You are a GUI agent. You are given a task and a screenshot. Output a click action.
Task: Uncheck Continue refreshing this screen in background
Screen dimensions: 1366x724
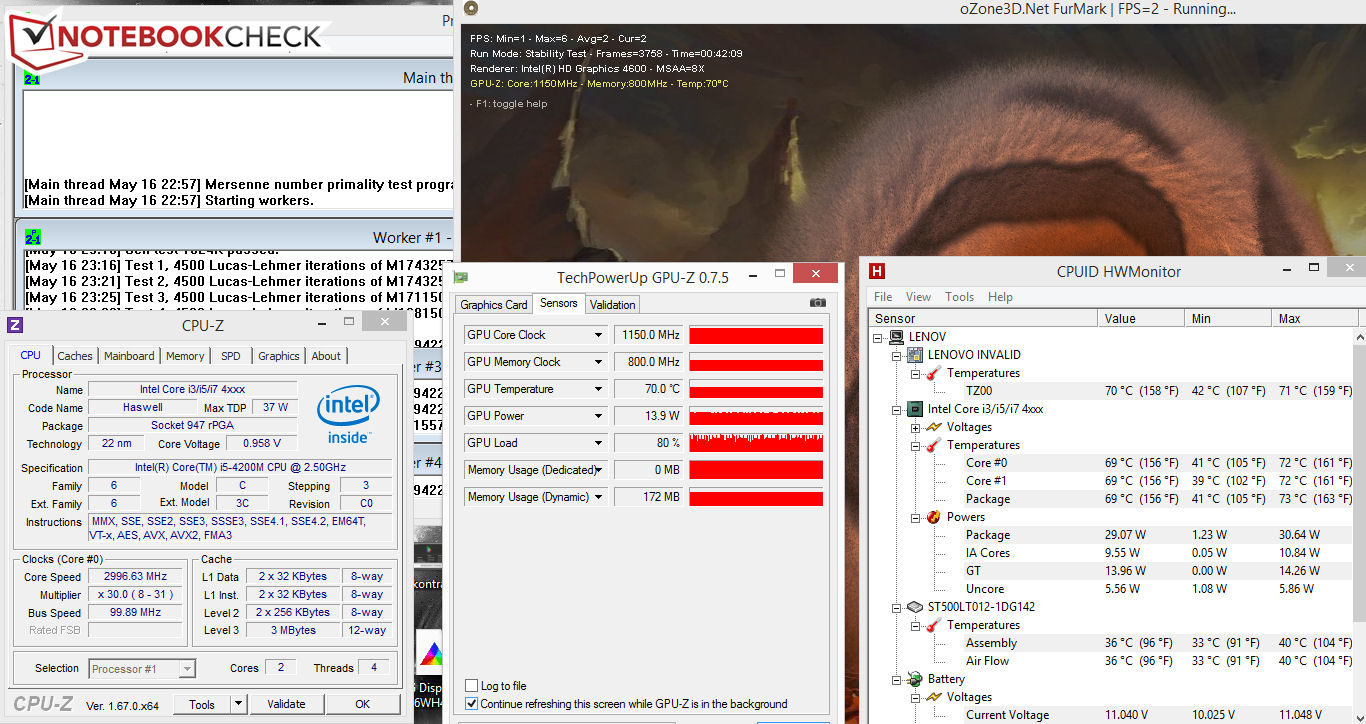pos(472,704)
